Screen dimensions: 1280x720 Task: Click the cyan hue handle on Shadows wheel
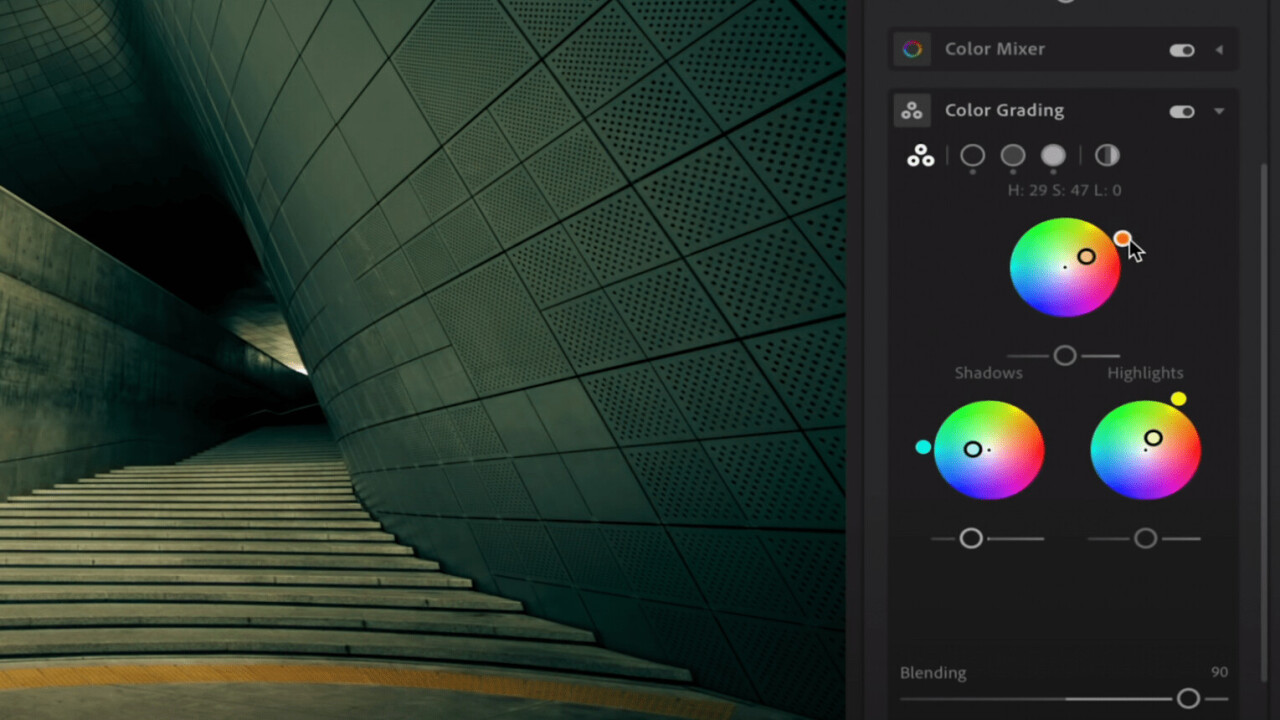923,447
